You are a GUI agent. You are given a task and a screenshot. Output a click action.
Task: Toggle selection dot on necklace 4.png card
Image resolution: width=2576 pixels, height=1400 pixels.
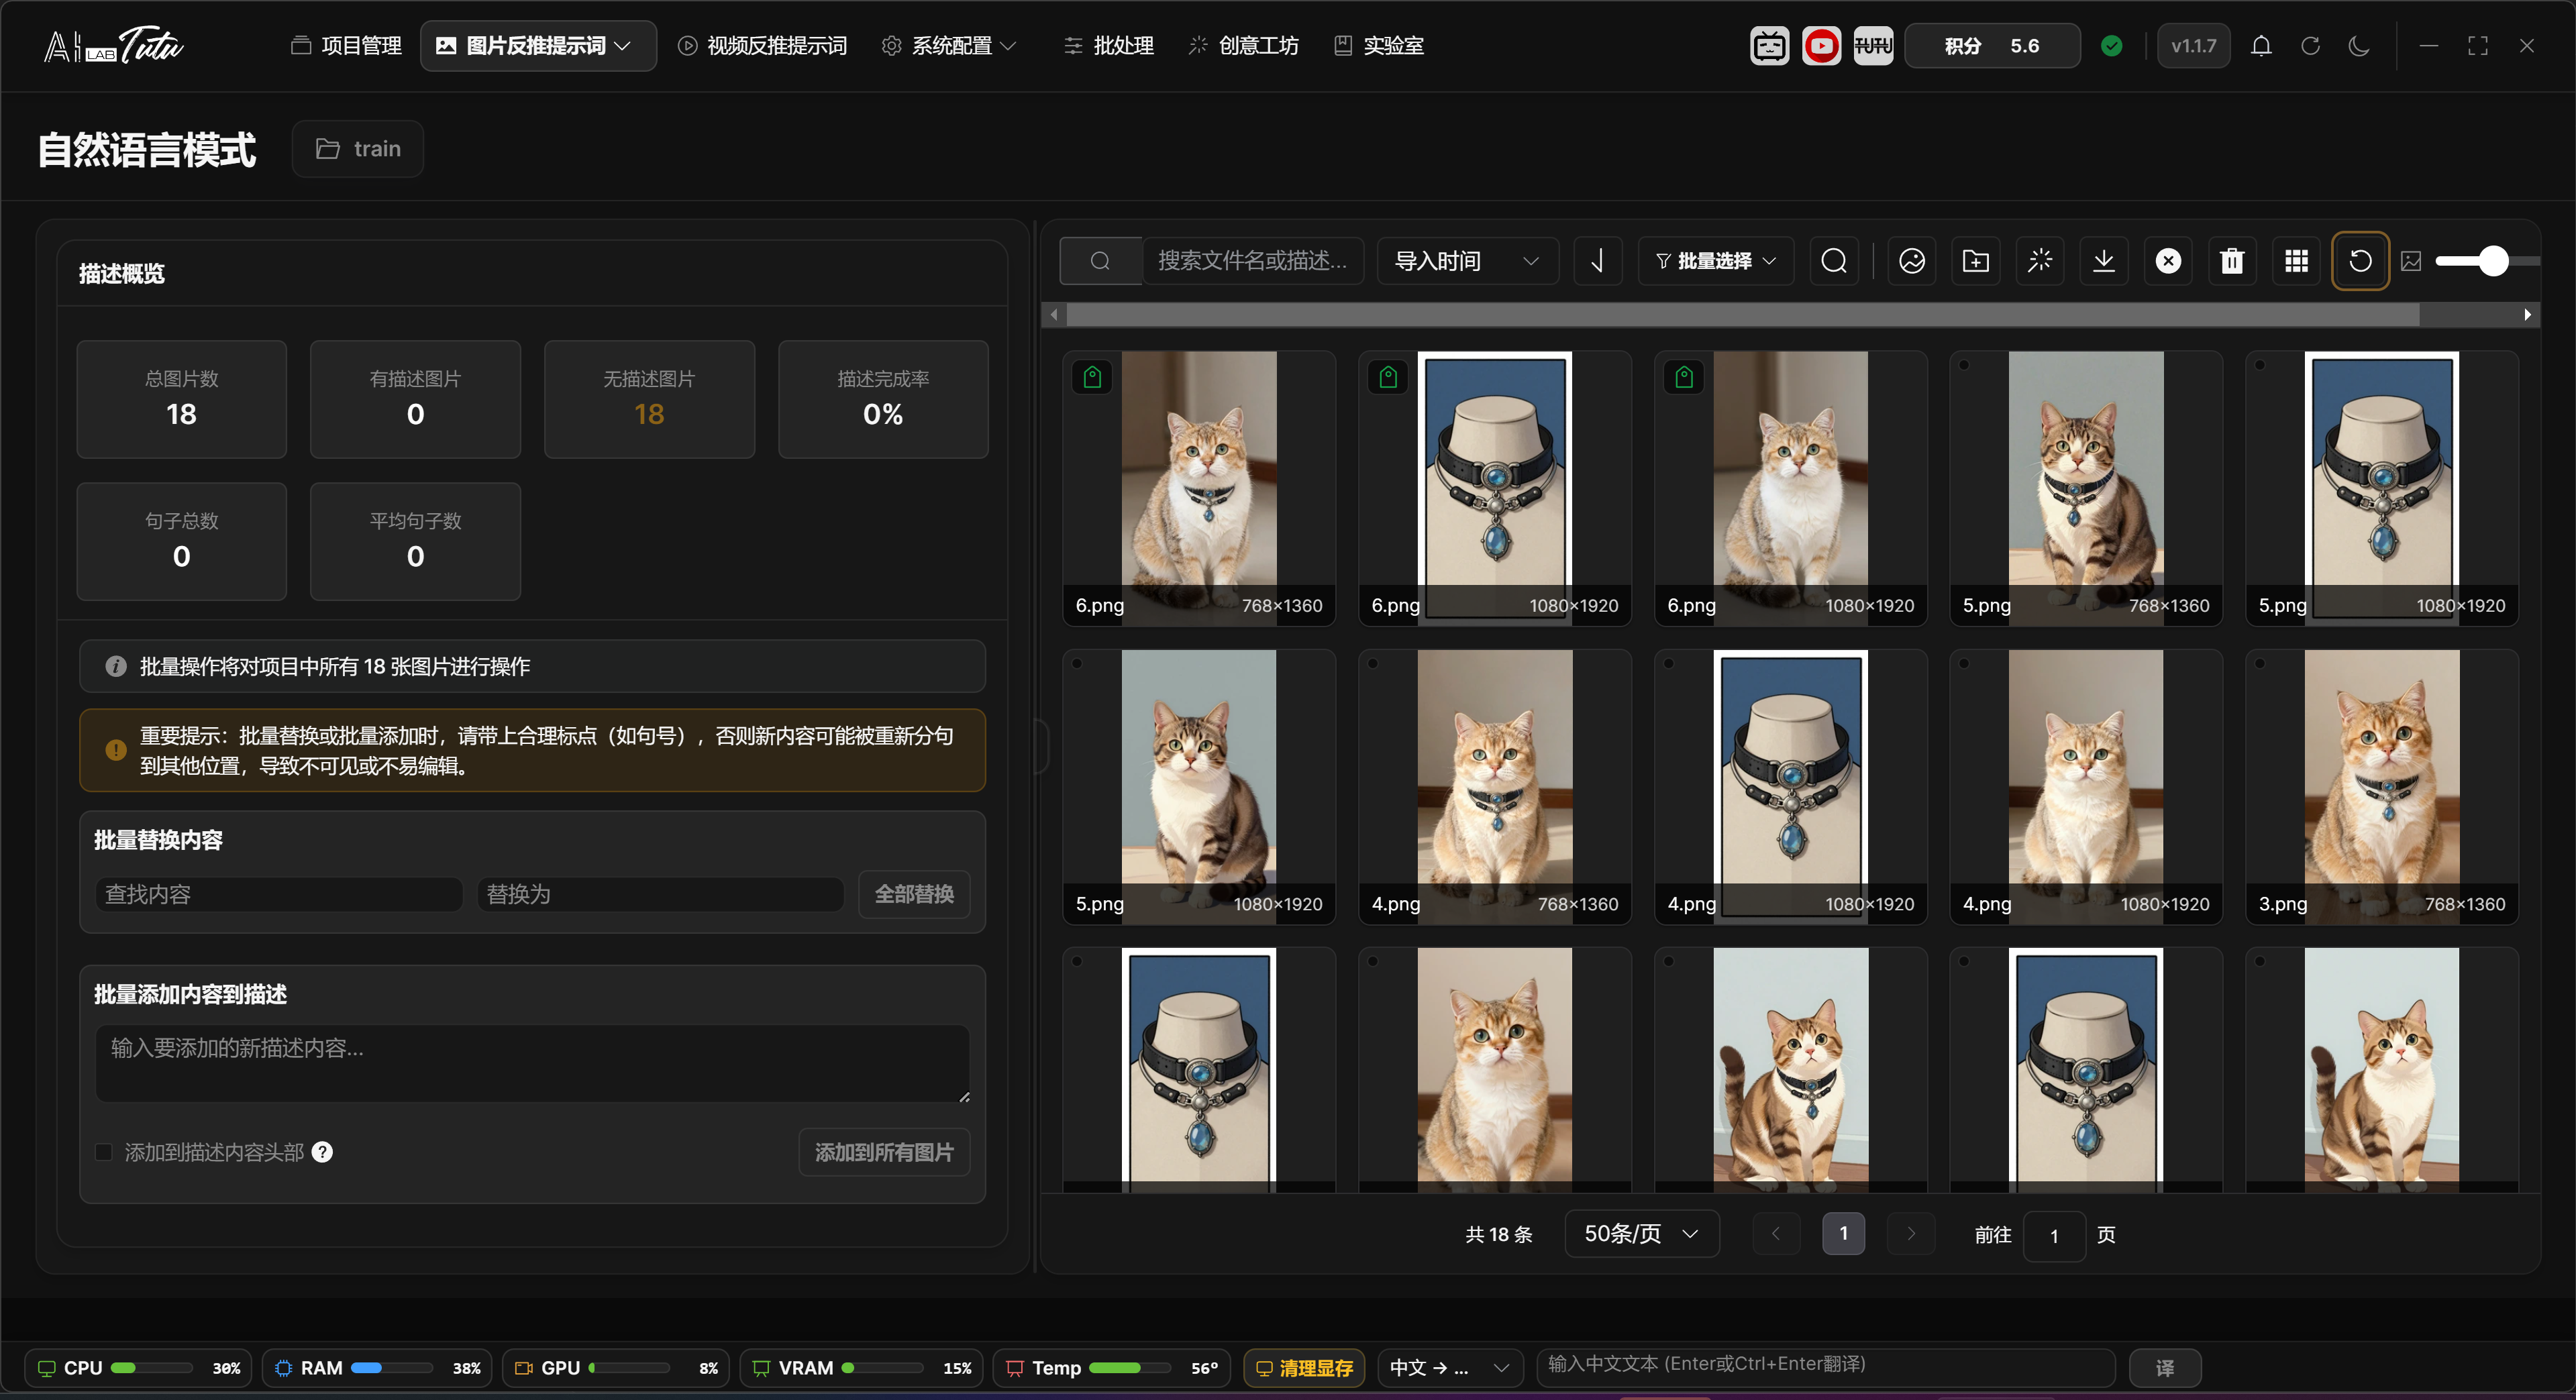(1668, 664)
